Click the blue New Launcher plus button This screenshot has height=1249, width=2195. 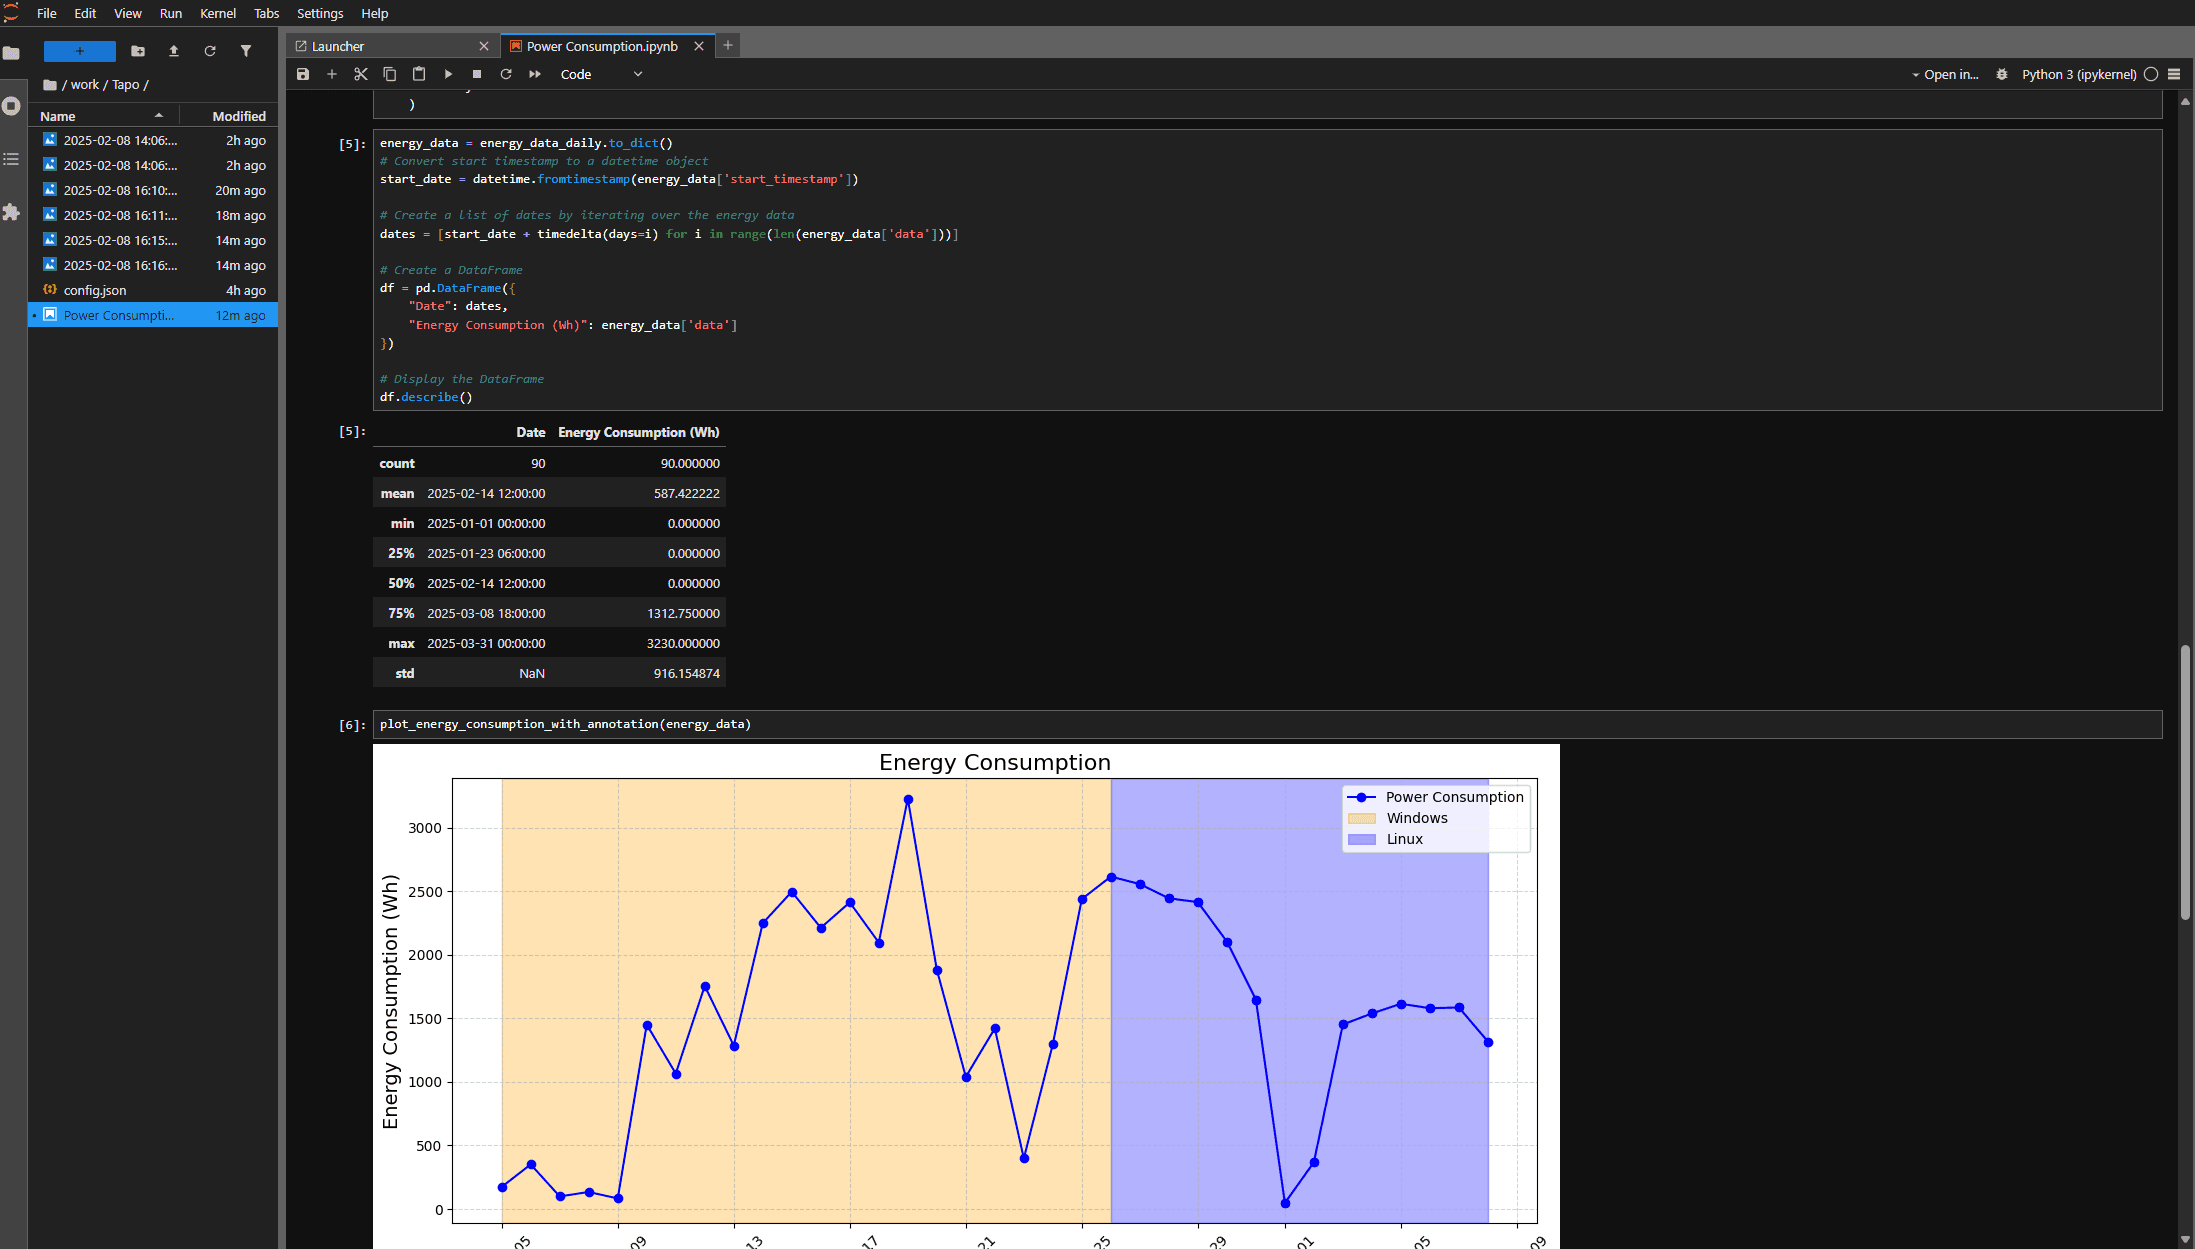coord(80,51)
